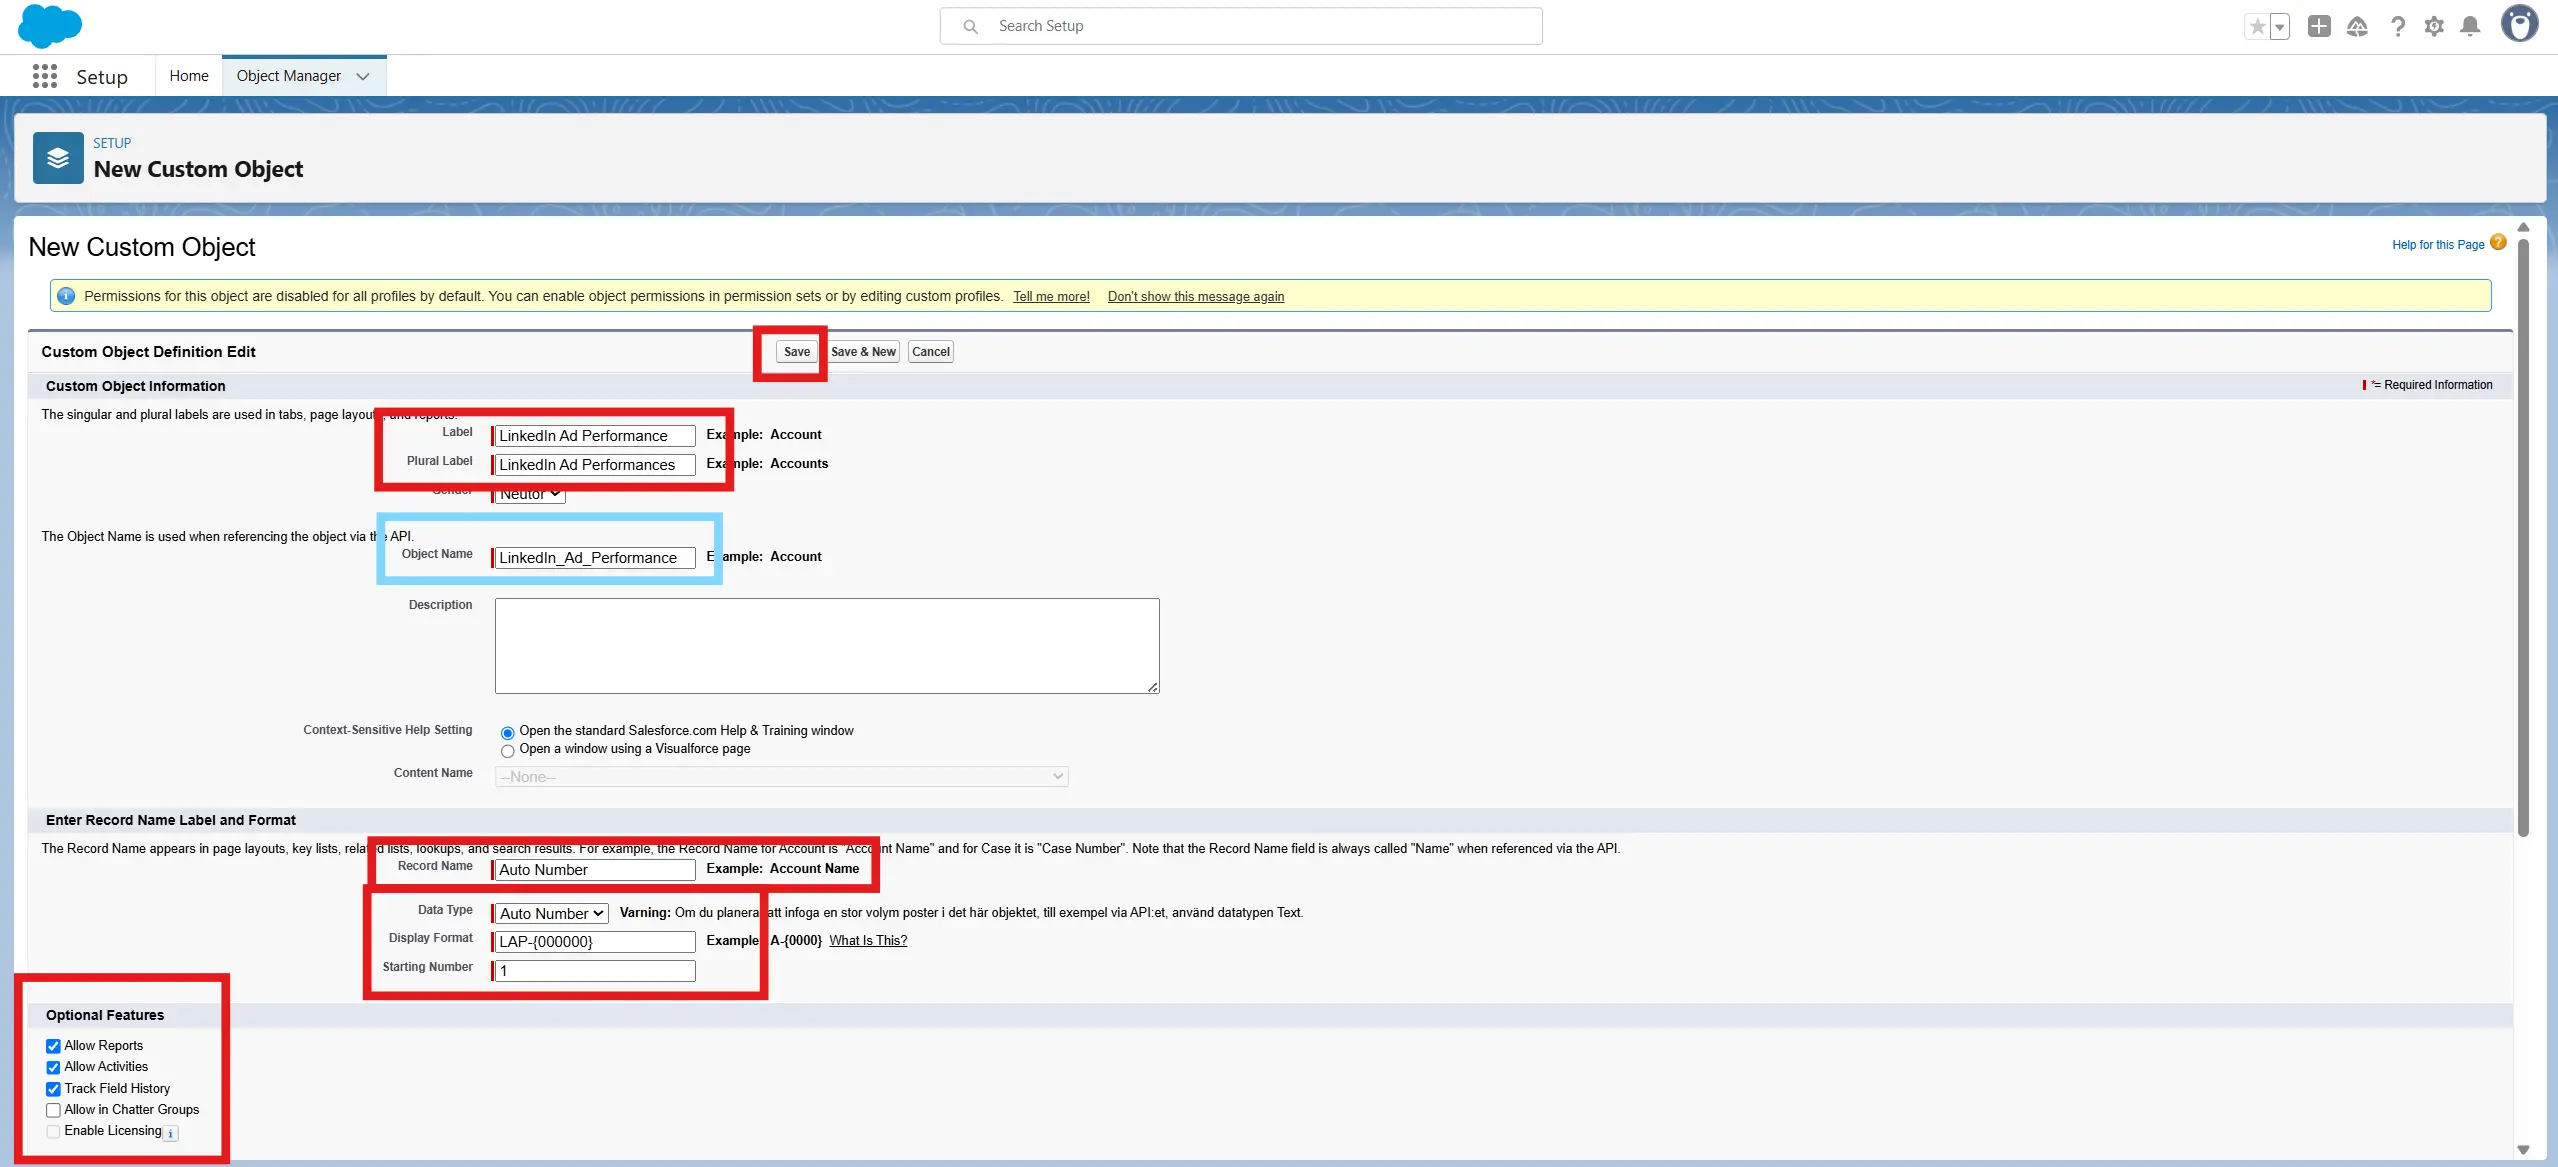This screenshot has width=2558, height=1167.
Task: Enable Allow in Chatter Groups
Action: pyautogui.click(x=53, y=1110)
